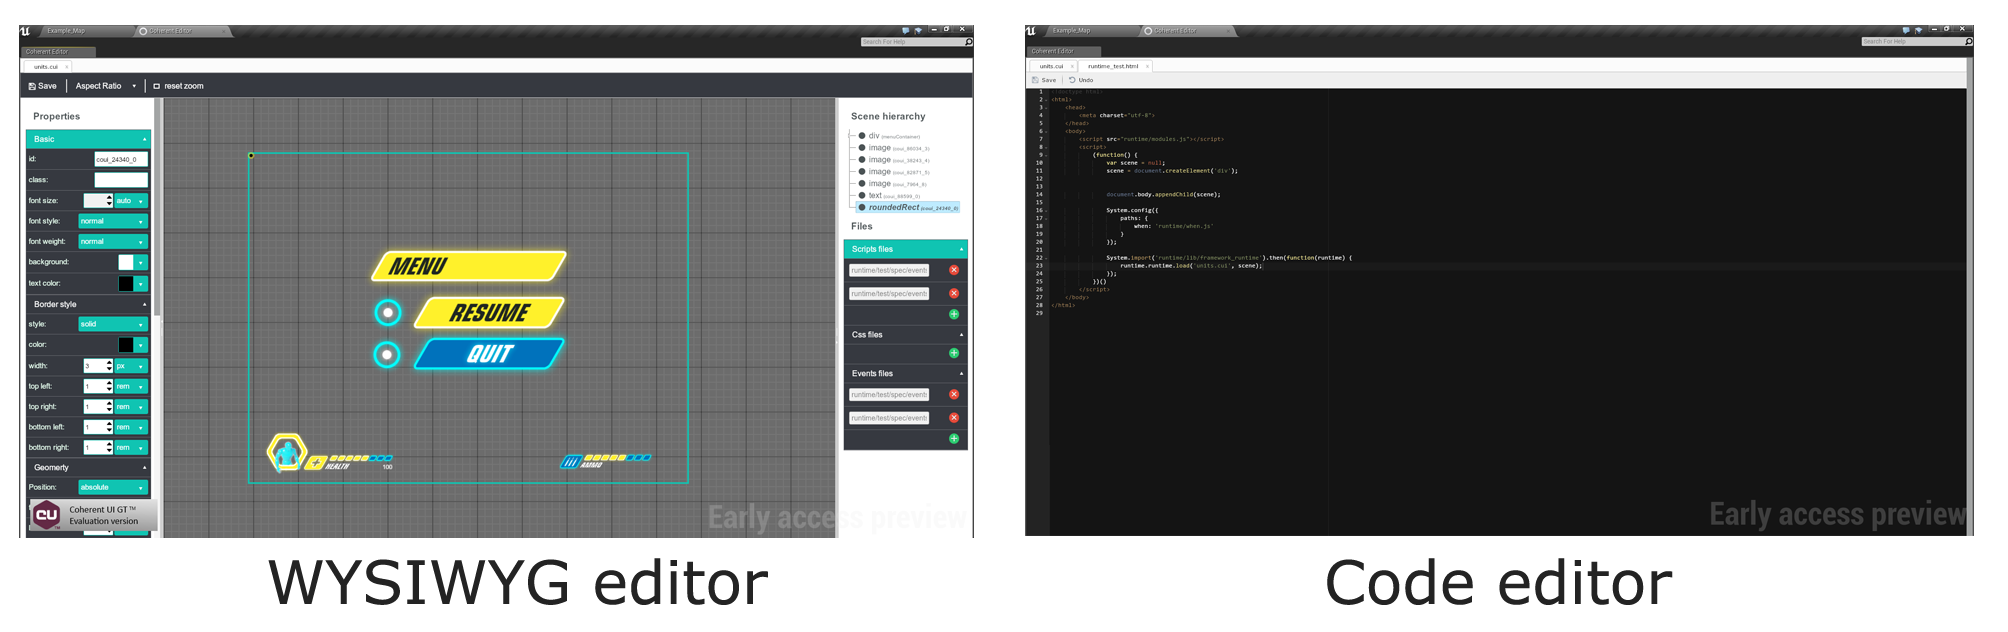The height and width of the screenshot is (632, 2008).
Task: Click the Undo icon in the code editor
Action: (1072, 80)
